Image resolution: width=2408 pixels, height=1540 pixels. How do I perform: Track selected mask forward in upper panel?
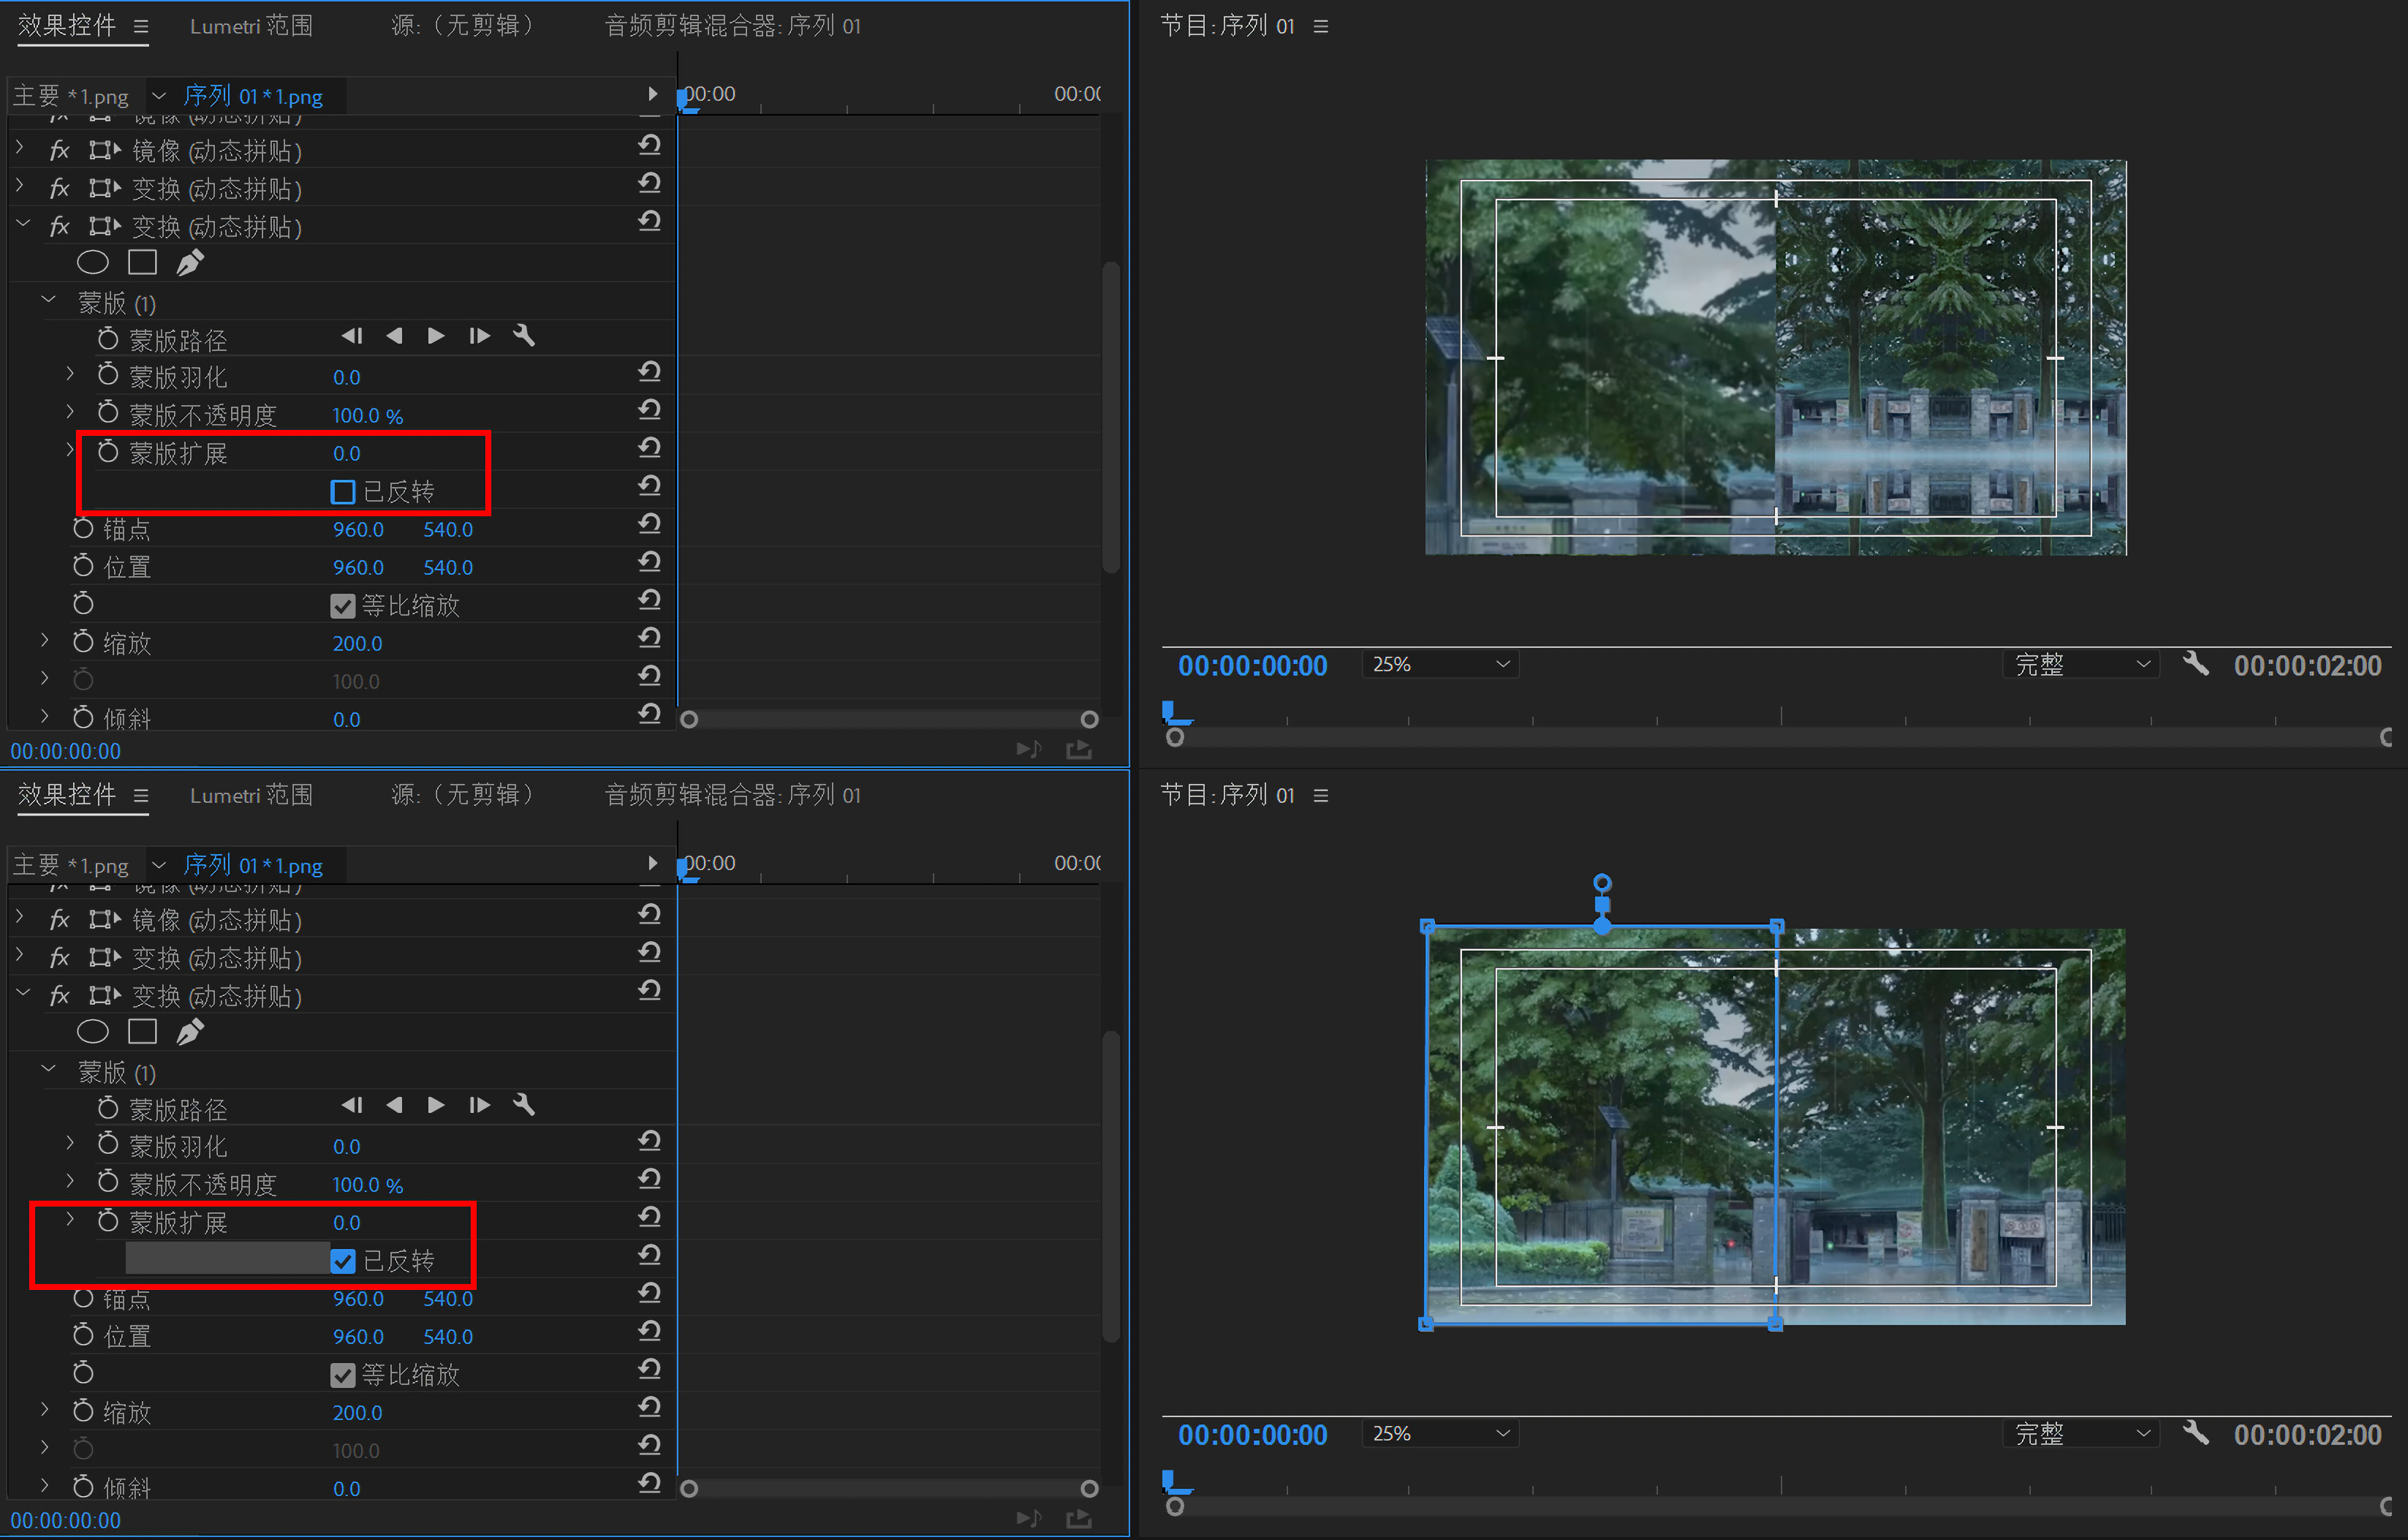[x=436, y=336]
